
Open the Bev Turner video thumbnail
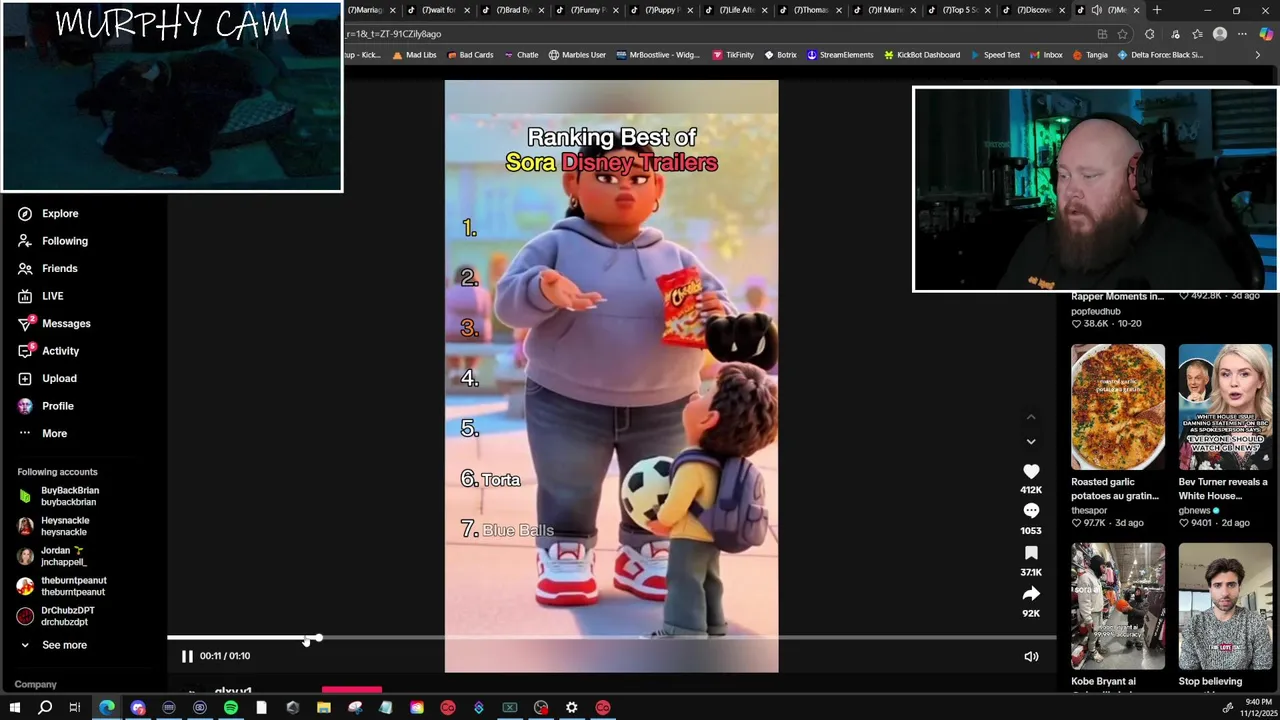point(1225,407)
